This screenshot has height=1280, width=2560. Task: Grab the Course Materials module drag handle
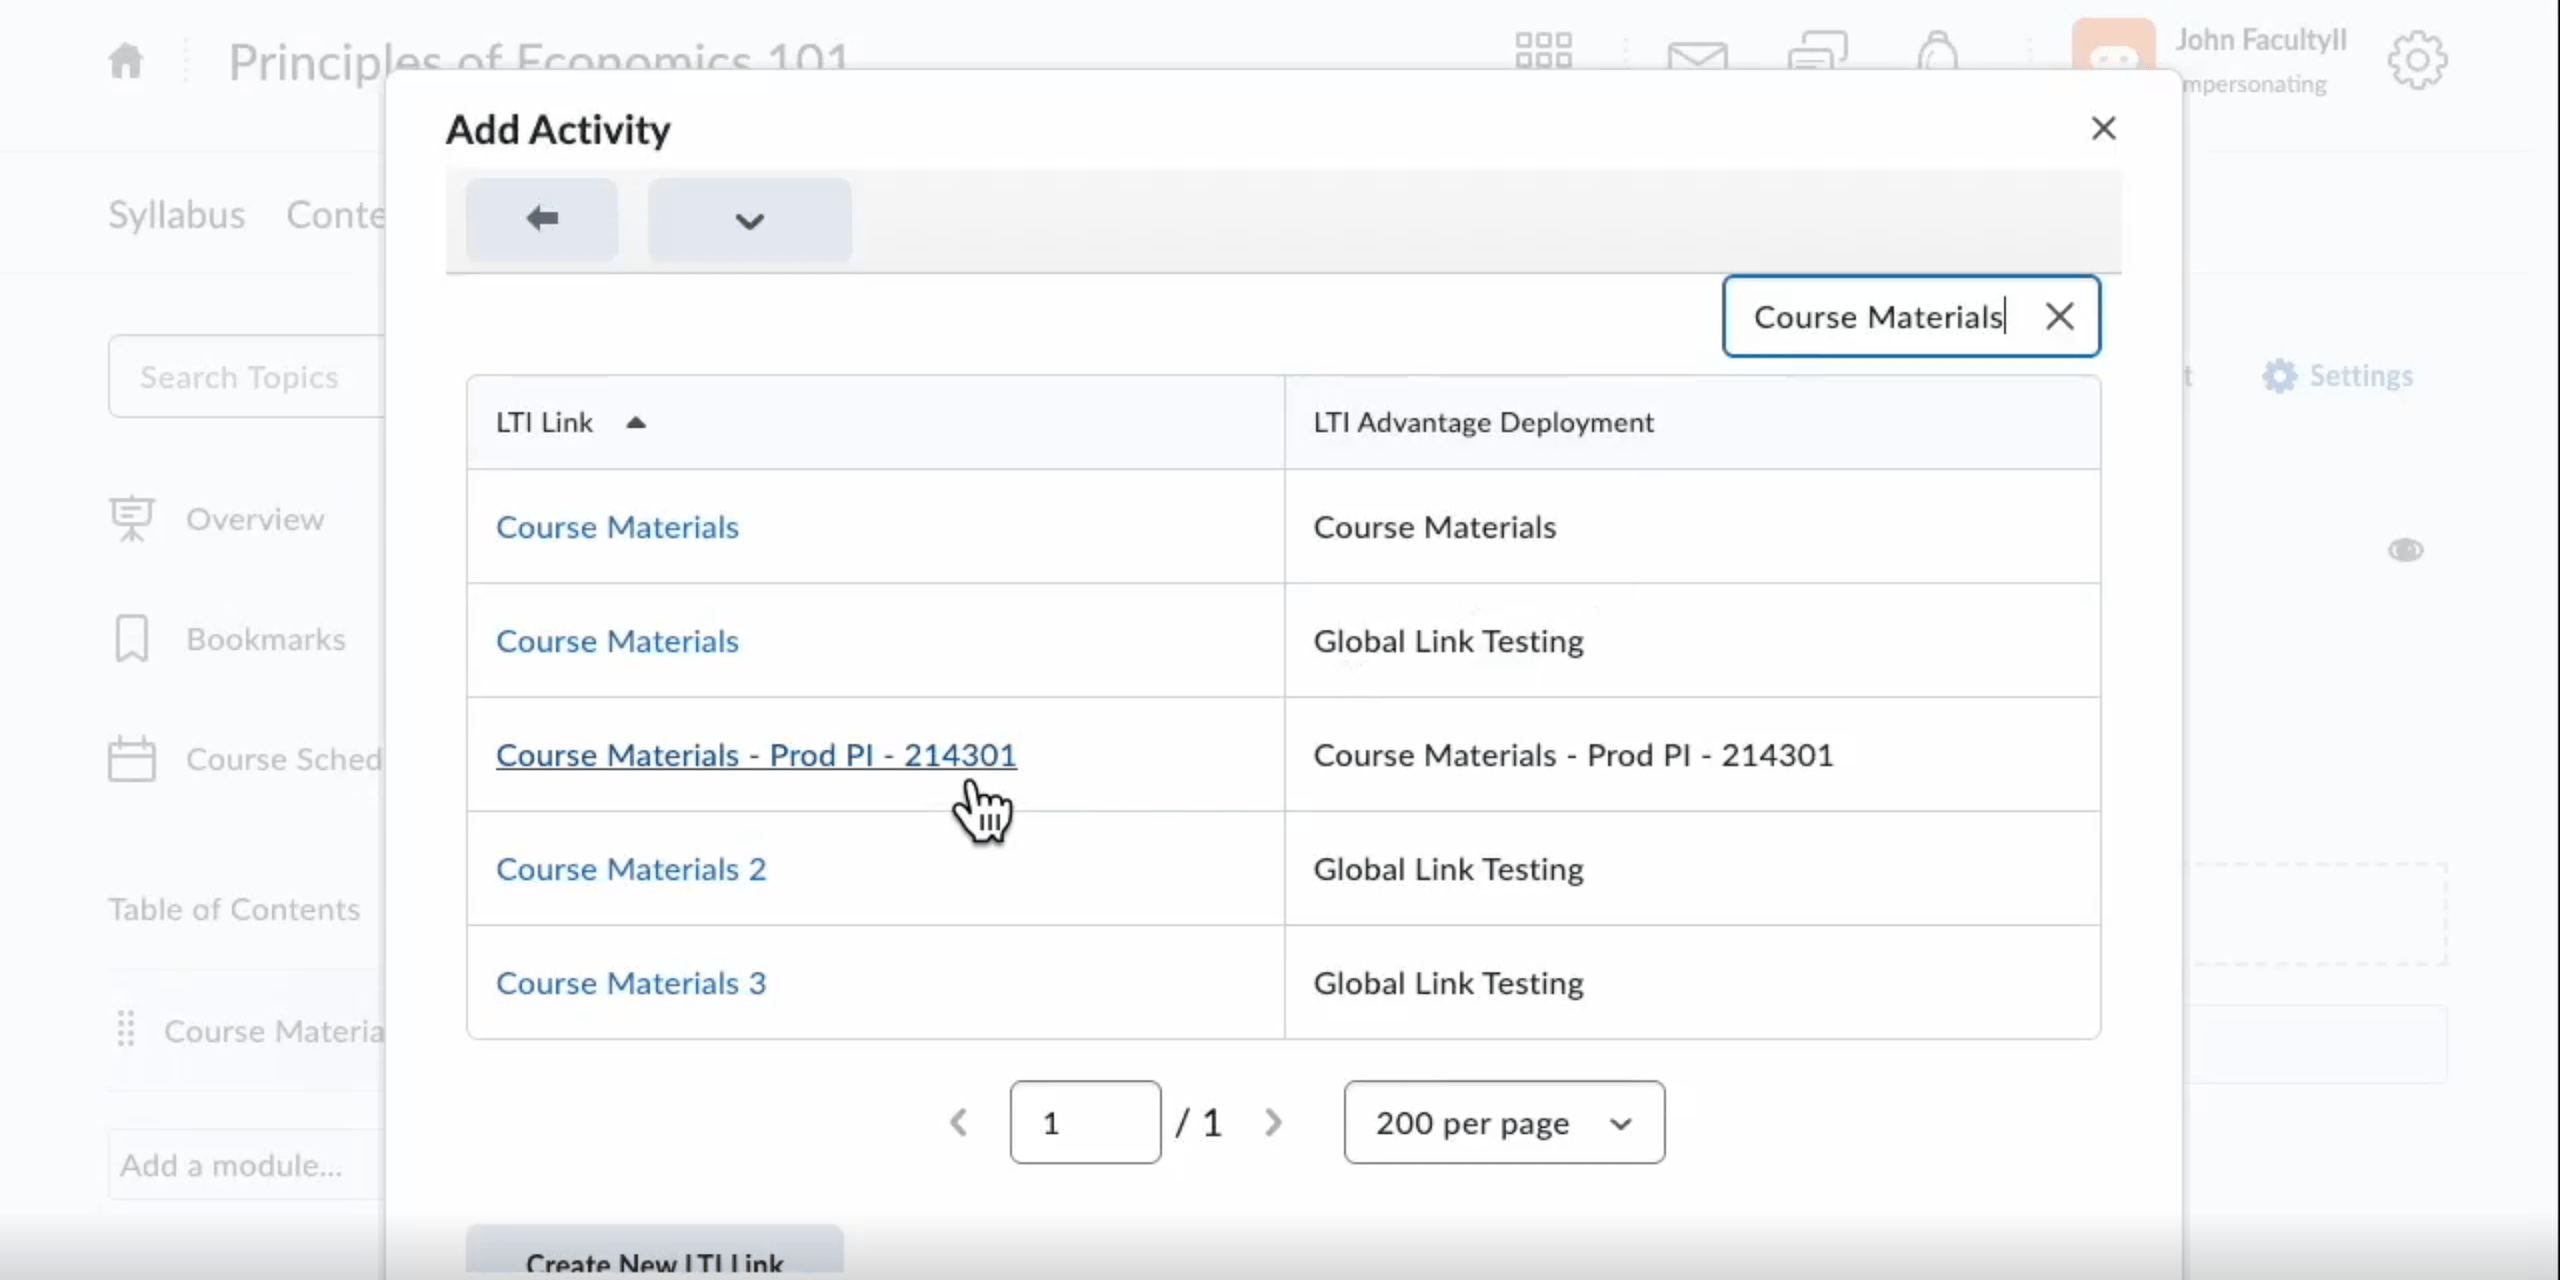(x=125, y=1029)
